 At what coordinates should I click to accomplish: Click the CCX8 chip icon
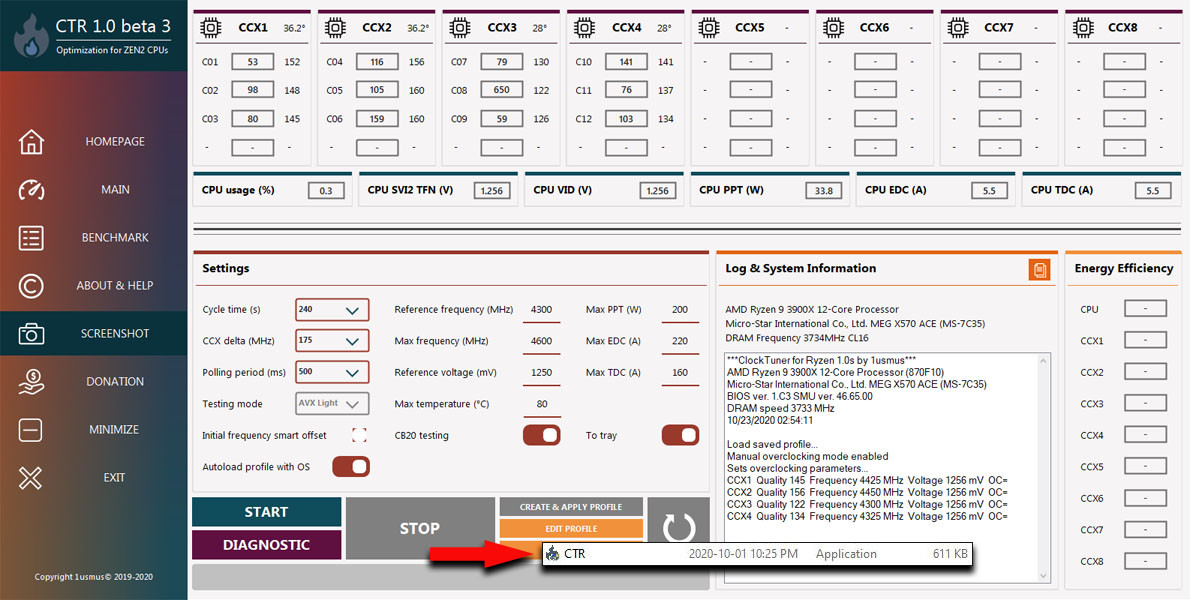pos(1081,27)
